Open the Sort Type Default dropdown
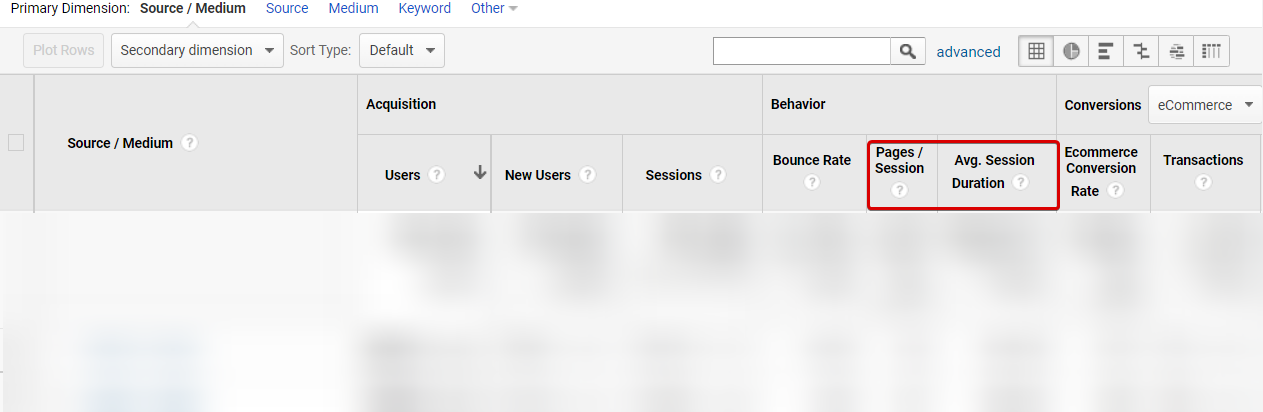The image size is (1263, 412). coord(401,50)
